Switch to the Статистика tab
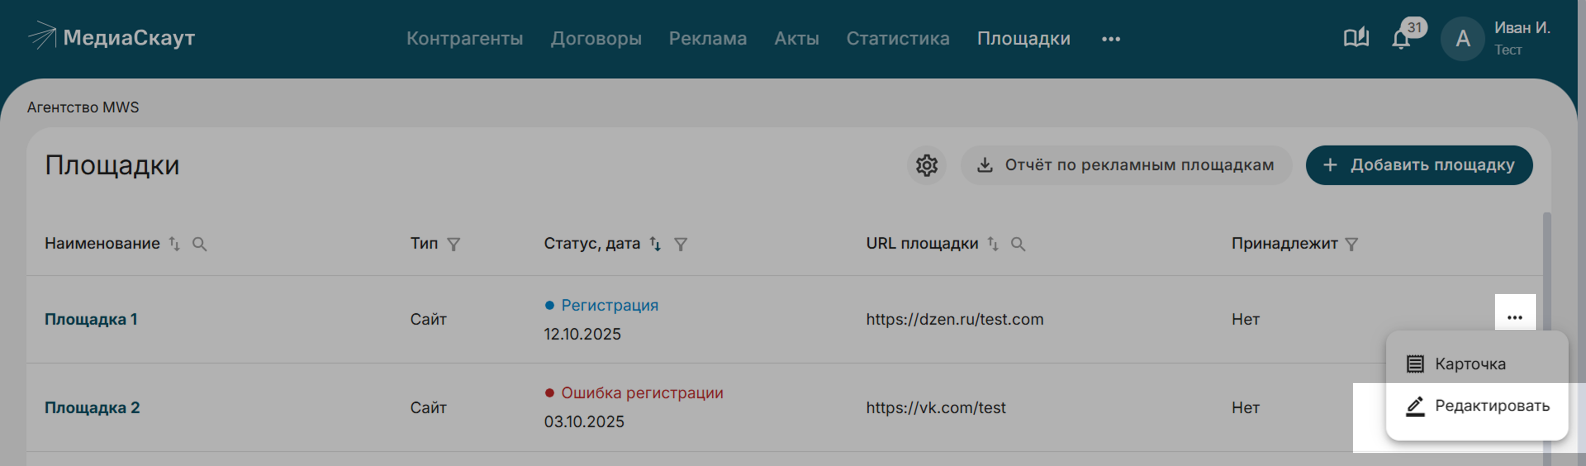Image resolution: width=1586 pixels, height=466 pixels. pos(897,39)
